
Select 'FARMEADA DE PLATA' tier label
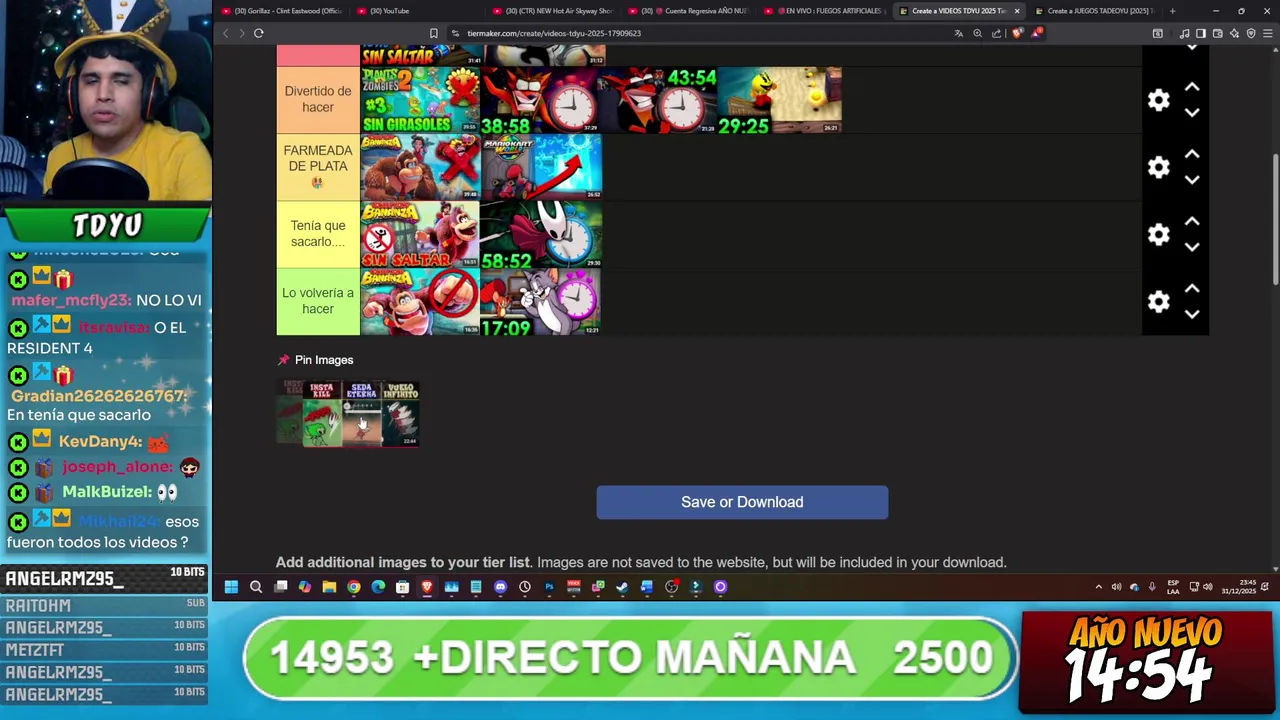point(318,167)
